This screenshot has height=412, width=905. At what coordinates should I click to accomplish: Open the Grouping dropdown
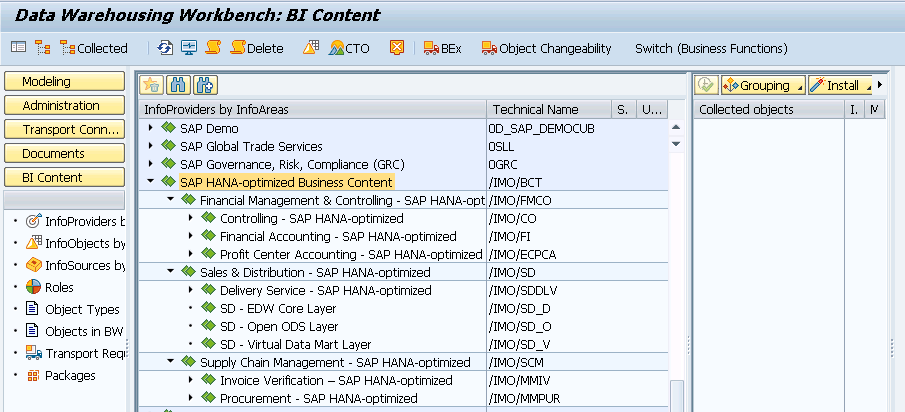(764, 85)
